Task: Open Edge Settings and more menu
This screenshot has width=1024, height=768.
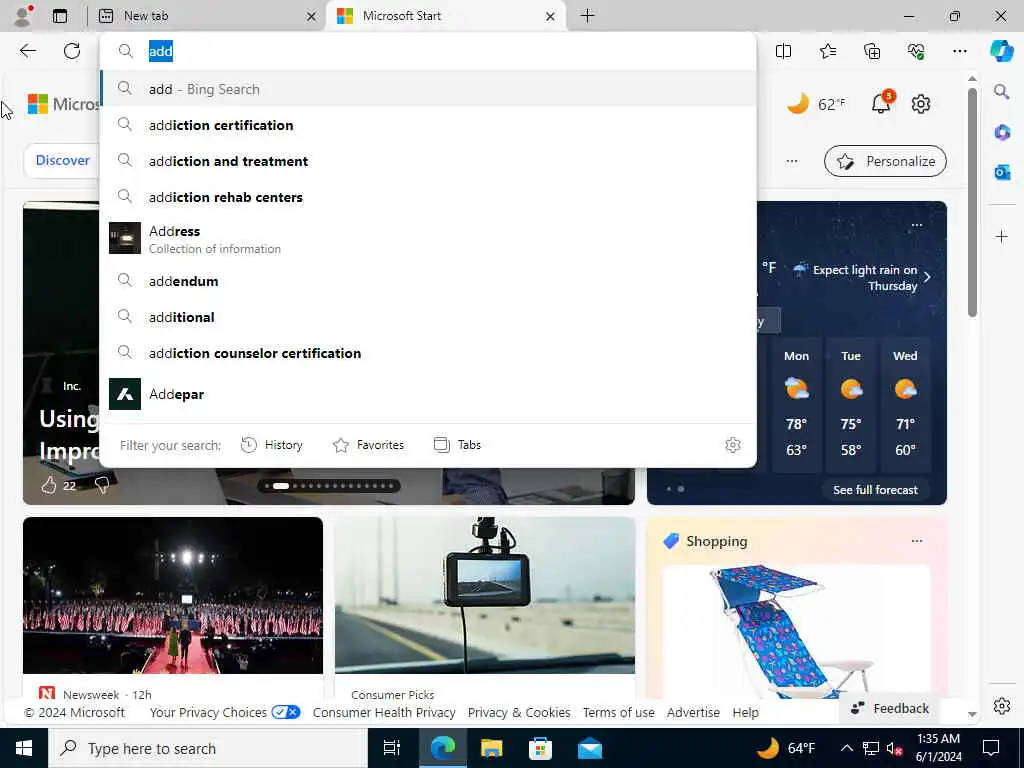Action: click(959, 51)
